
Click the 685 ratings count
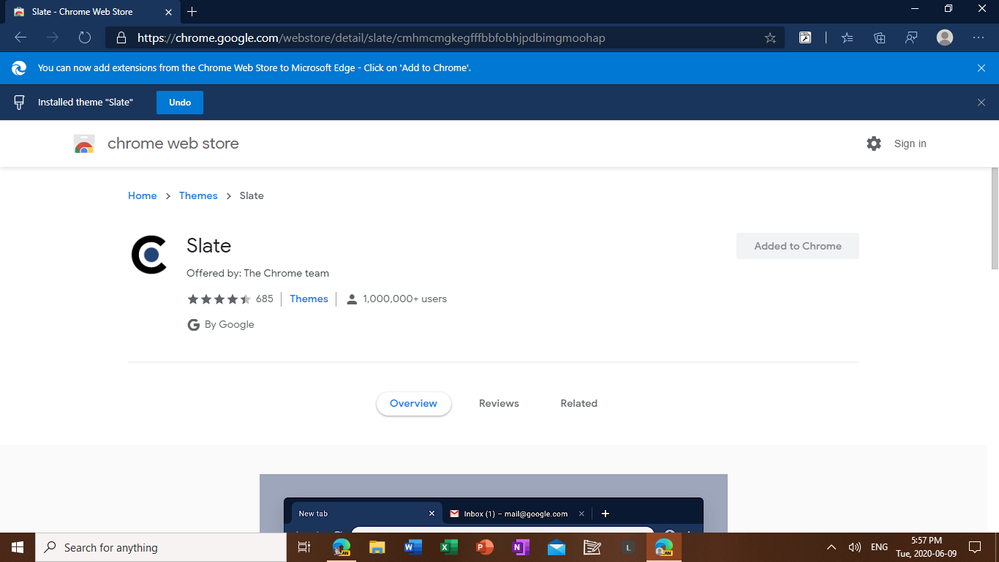pos(264,299)
